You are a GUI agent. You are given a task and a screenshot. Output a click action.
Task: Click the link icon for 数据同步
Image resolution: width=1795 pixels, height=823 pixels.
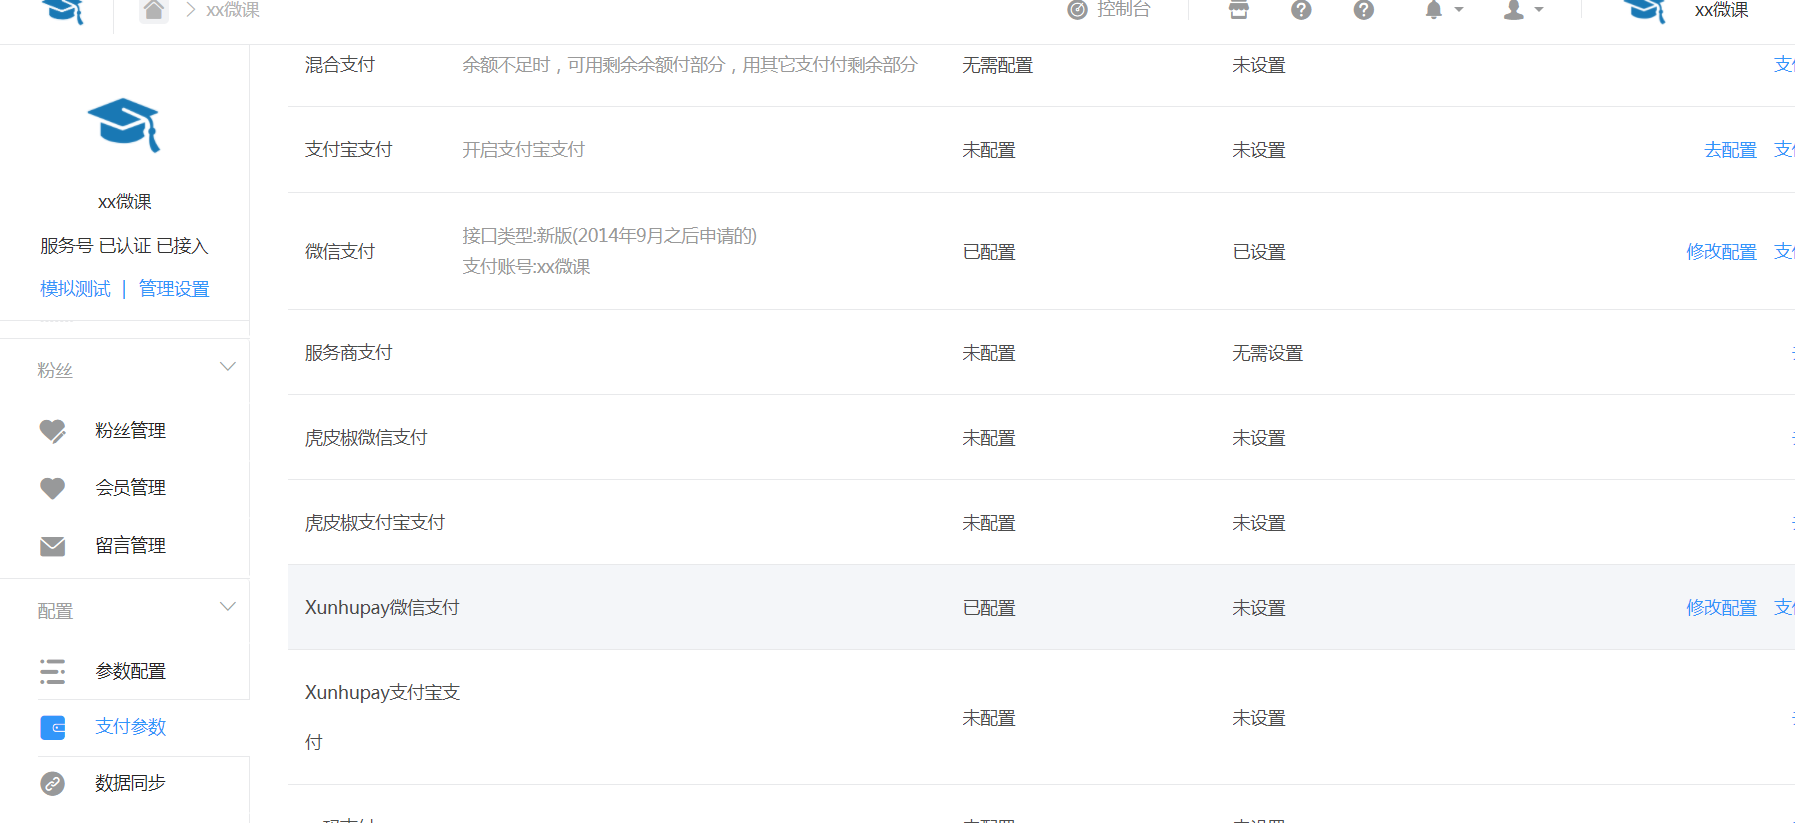(53, 783)
